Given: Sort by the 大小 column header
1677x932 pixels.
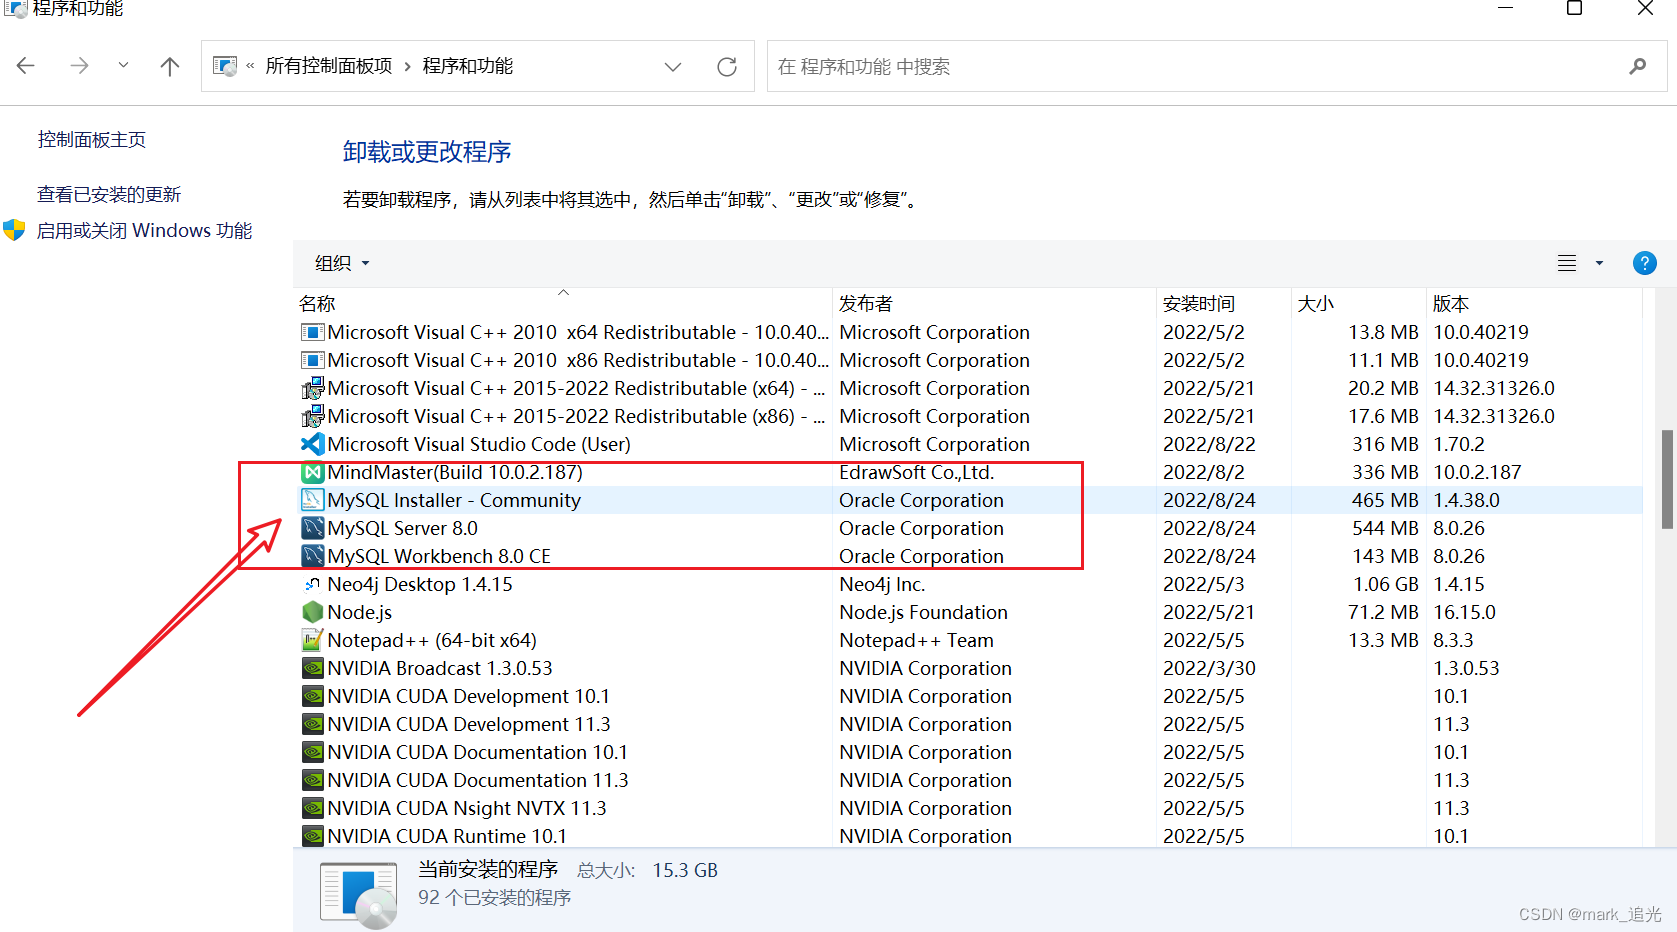Looking at the screenshot, I should [x=1359, y=303].
